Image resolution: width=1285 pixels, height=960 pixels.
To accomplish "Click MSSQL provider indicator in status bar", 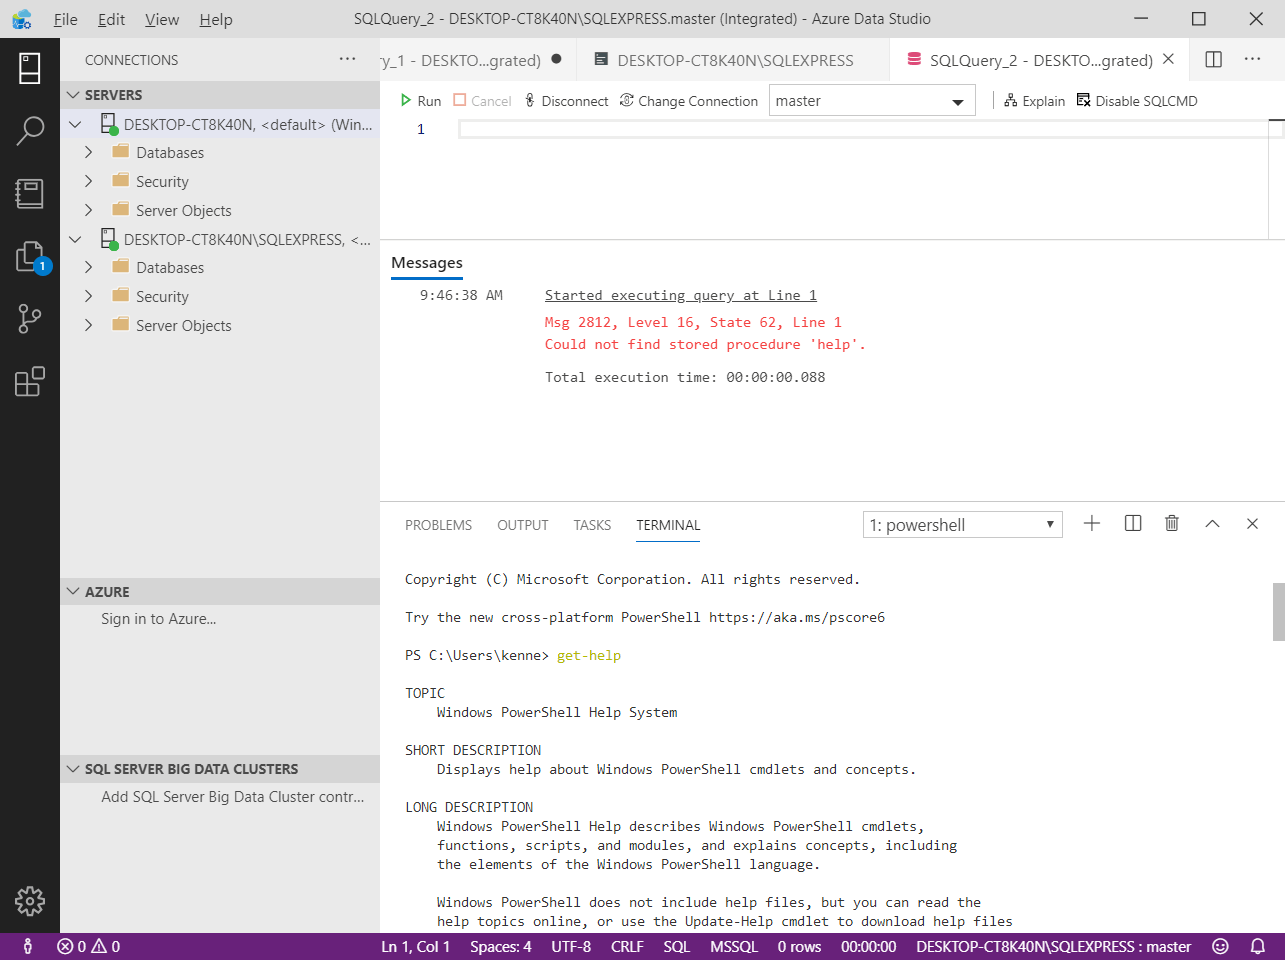I will 734,947.
